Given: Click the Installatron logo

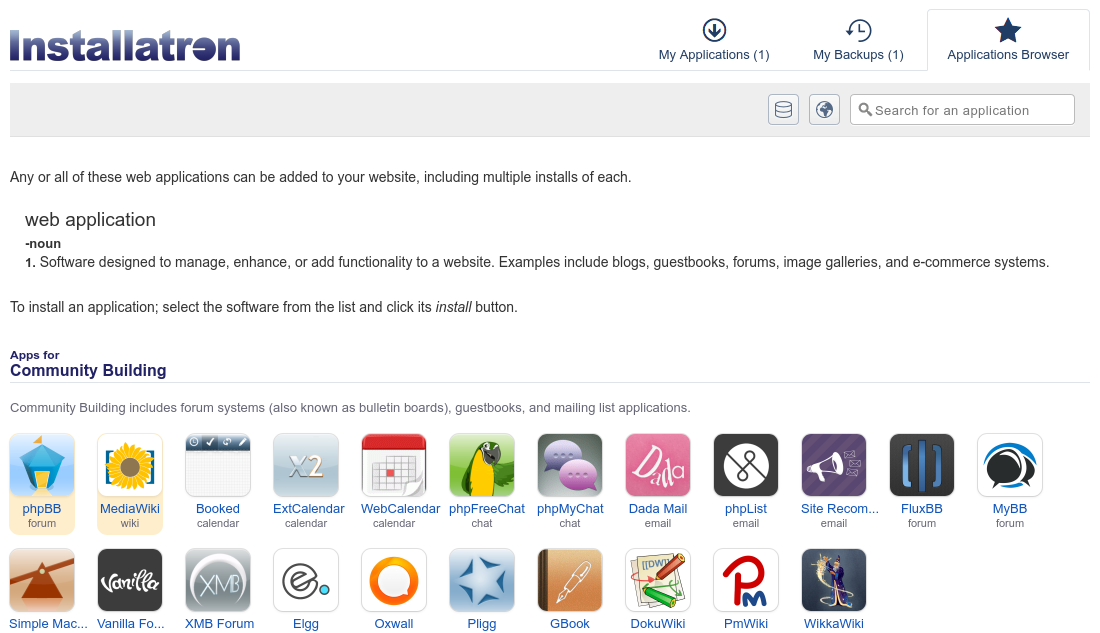Looking at the screenshot, I should (125, 46).
